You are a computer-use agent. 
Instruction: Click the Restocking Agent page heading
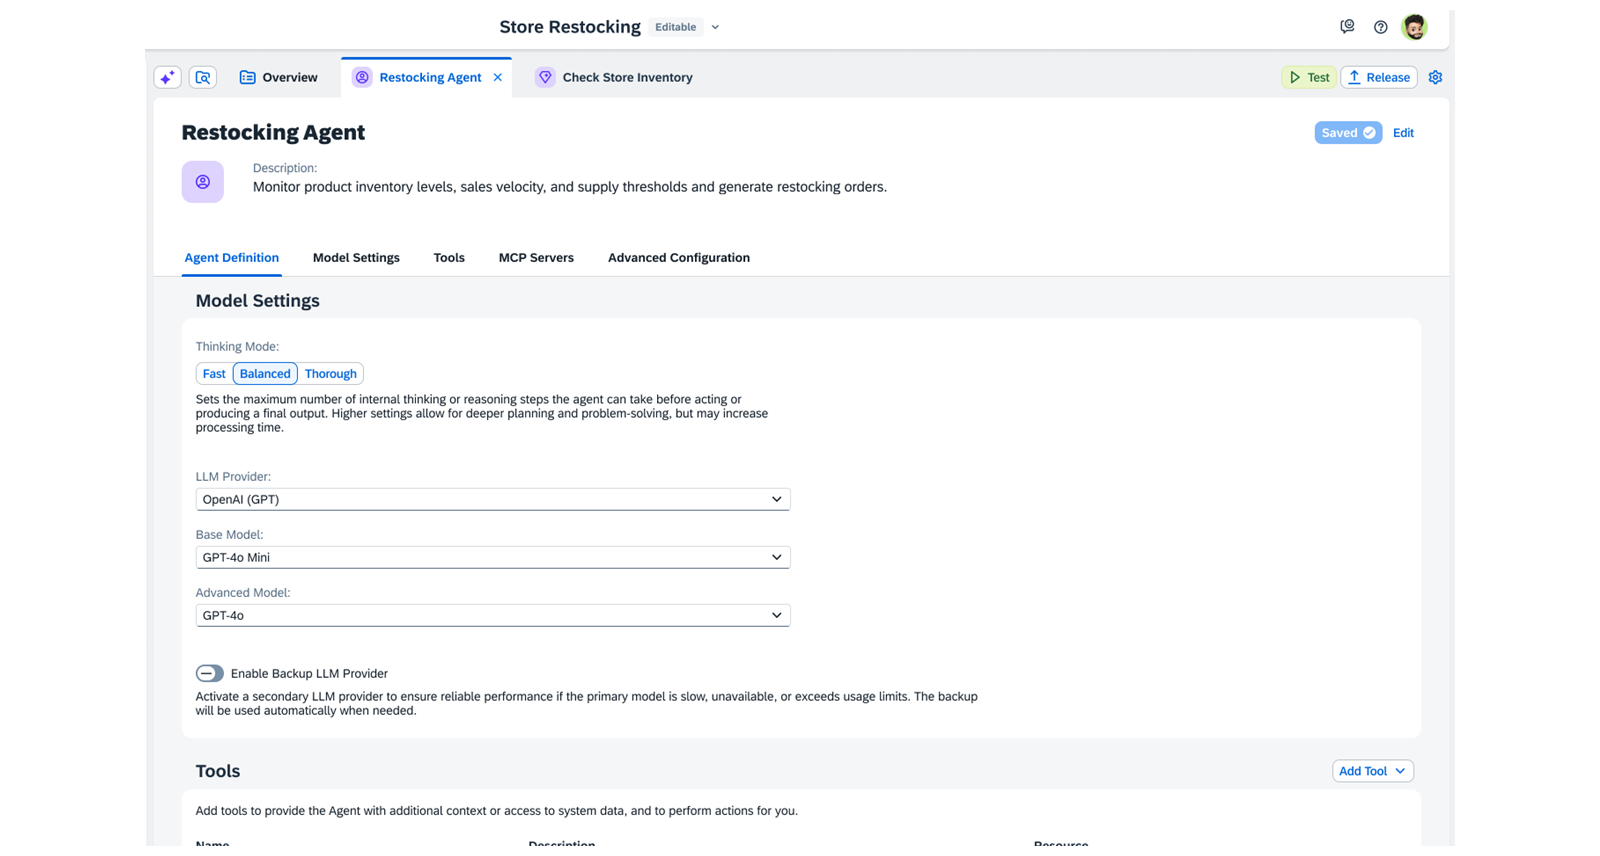(273, 132)
